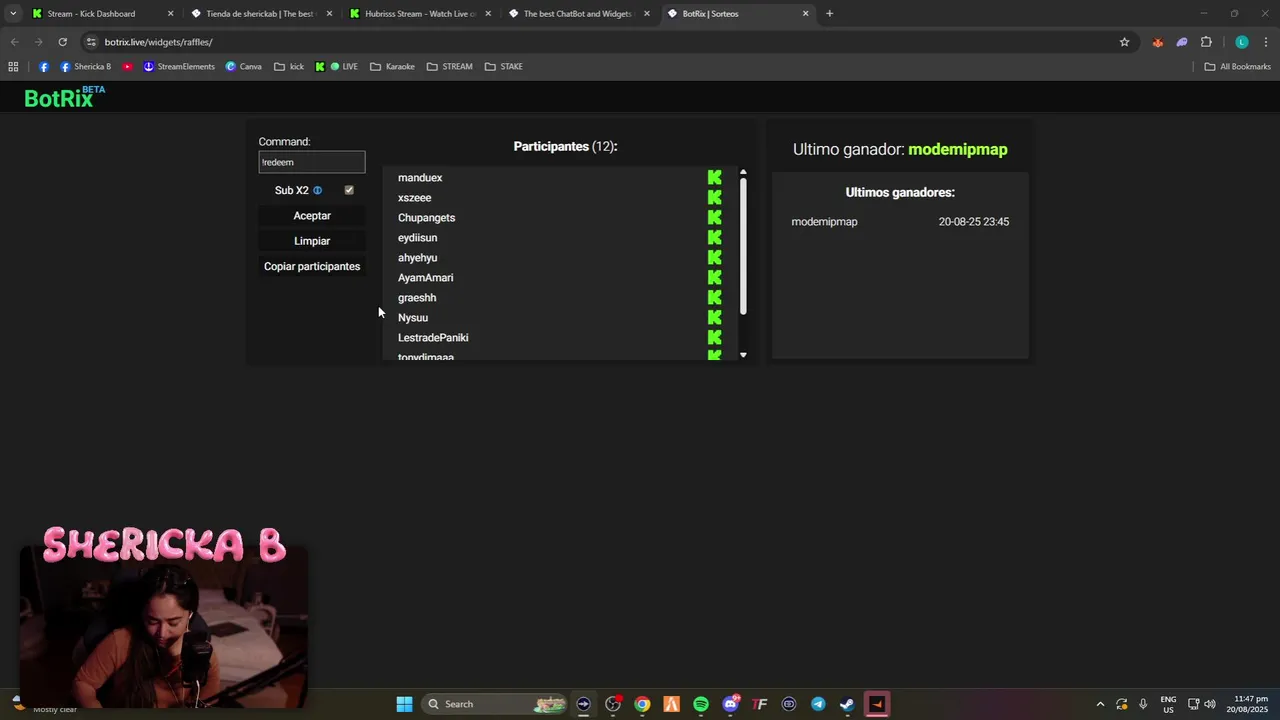The image size is (1280, 720).
Task: Click the participants list scroll-down arrow
Action: coord(743,355)
